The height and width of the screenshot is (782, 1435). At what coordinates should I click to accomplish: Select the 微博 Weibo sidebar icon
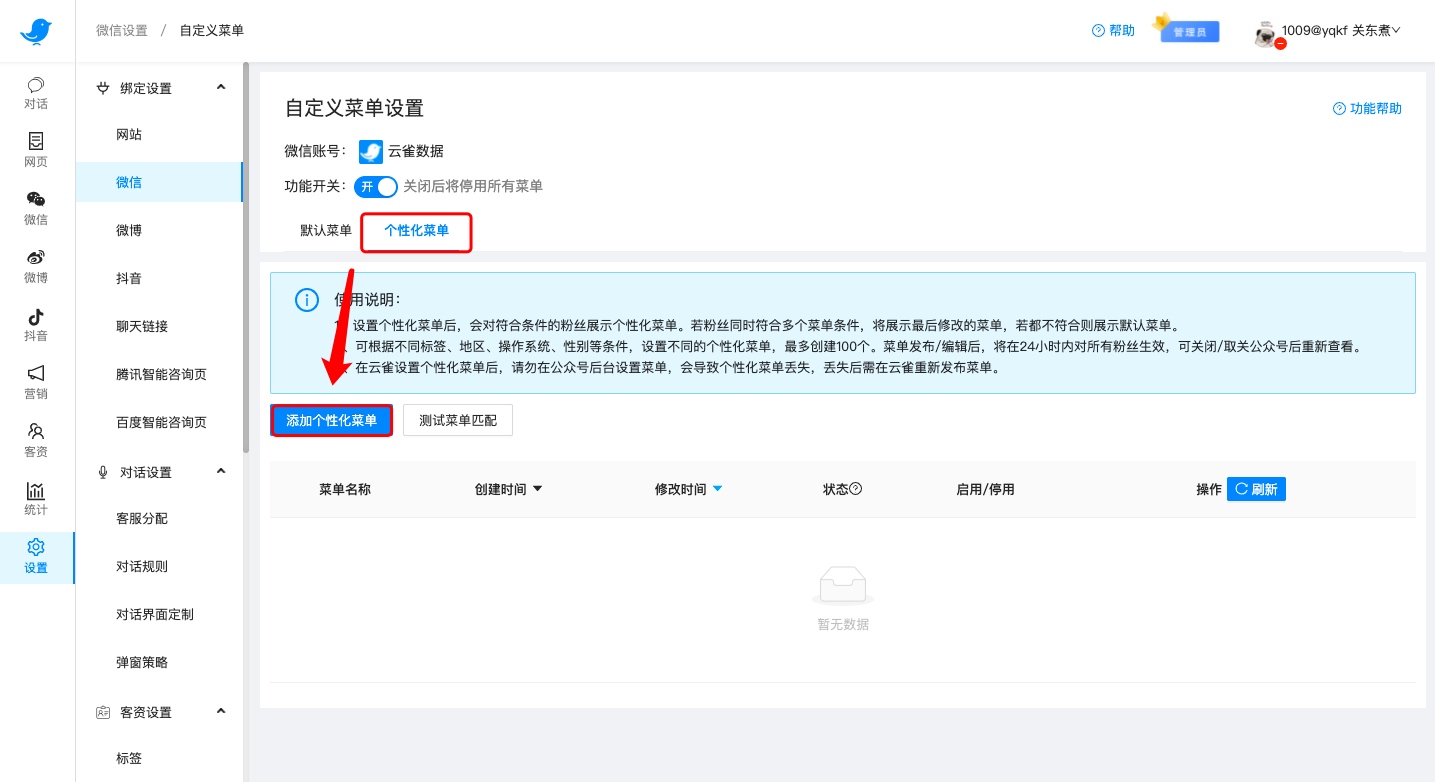pyautogui.click(x=36, y=268)
